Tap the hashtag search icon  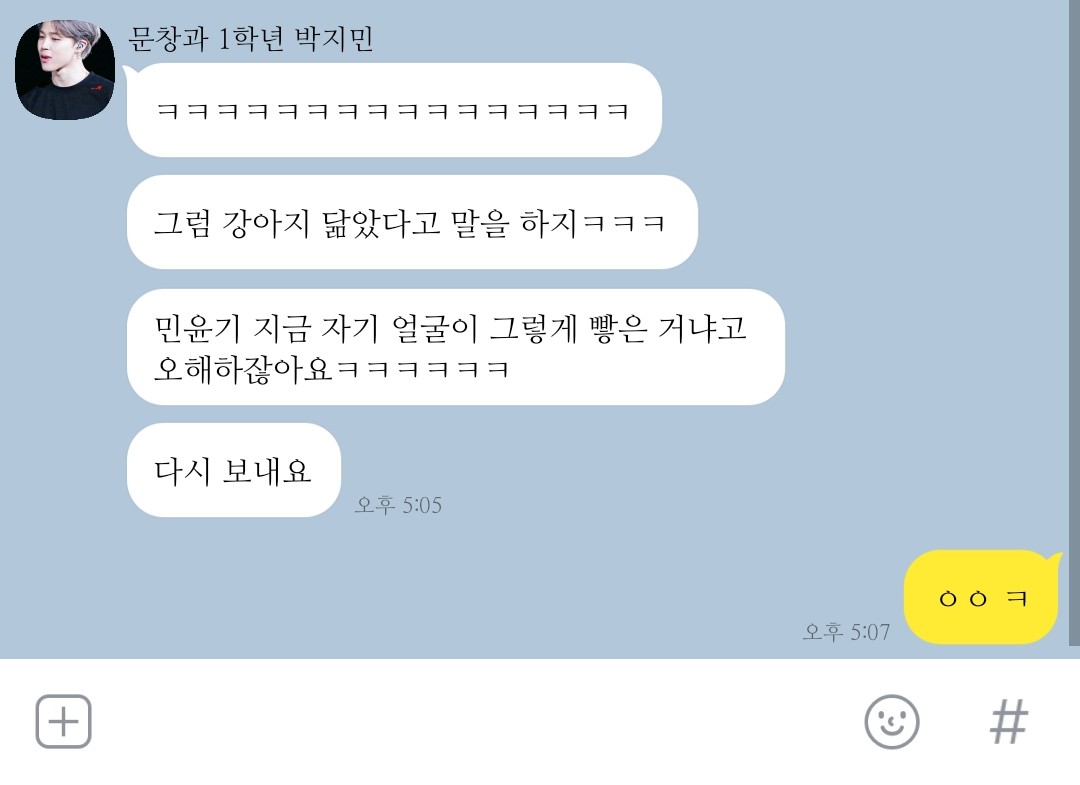pyautogui.click(x=1008, y=722)
